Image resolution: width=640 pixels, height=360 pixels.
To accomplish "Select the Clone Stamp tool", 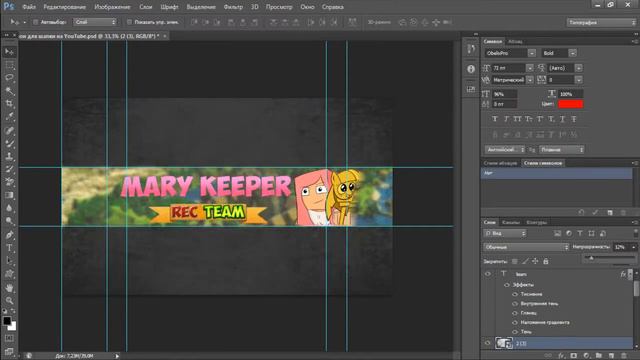I will point(9,156).
